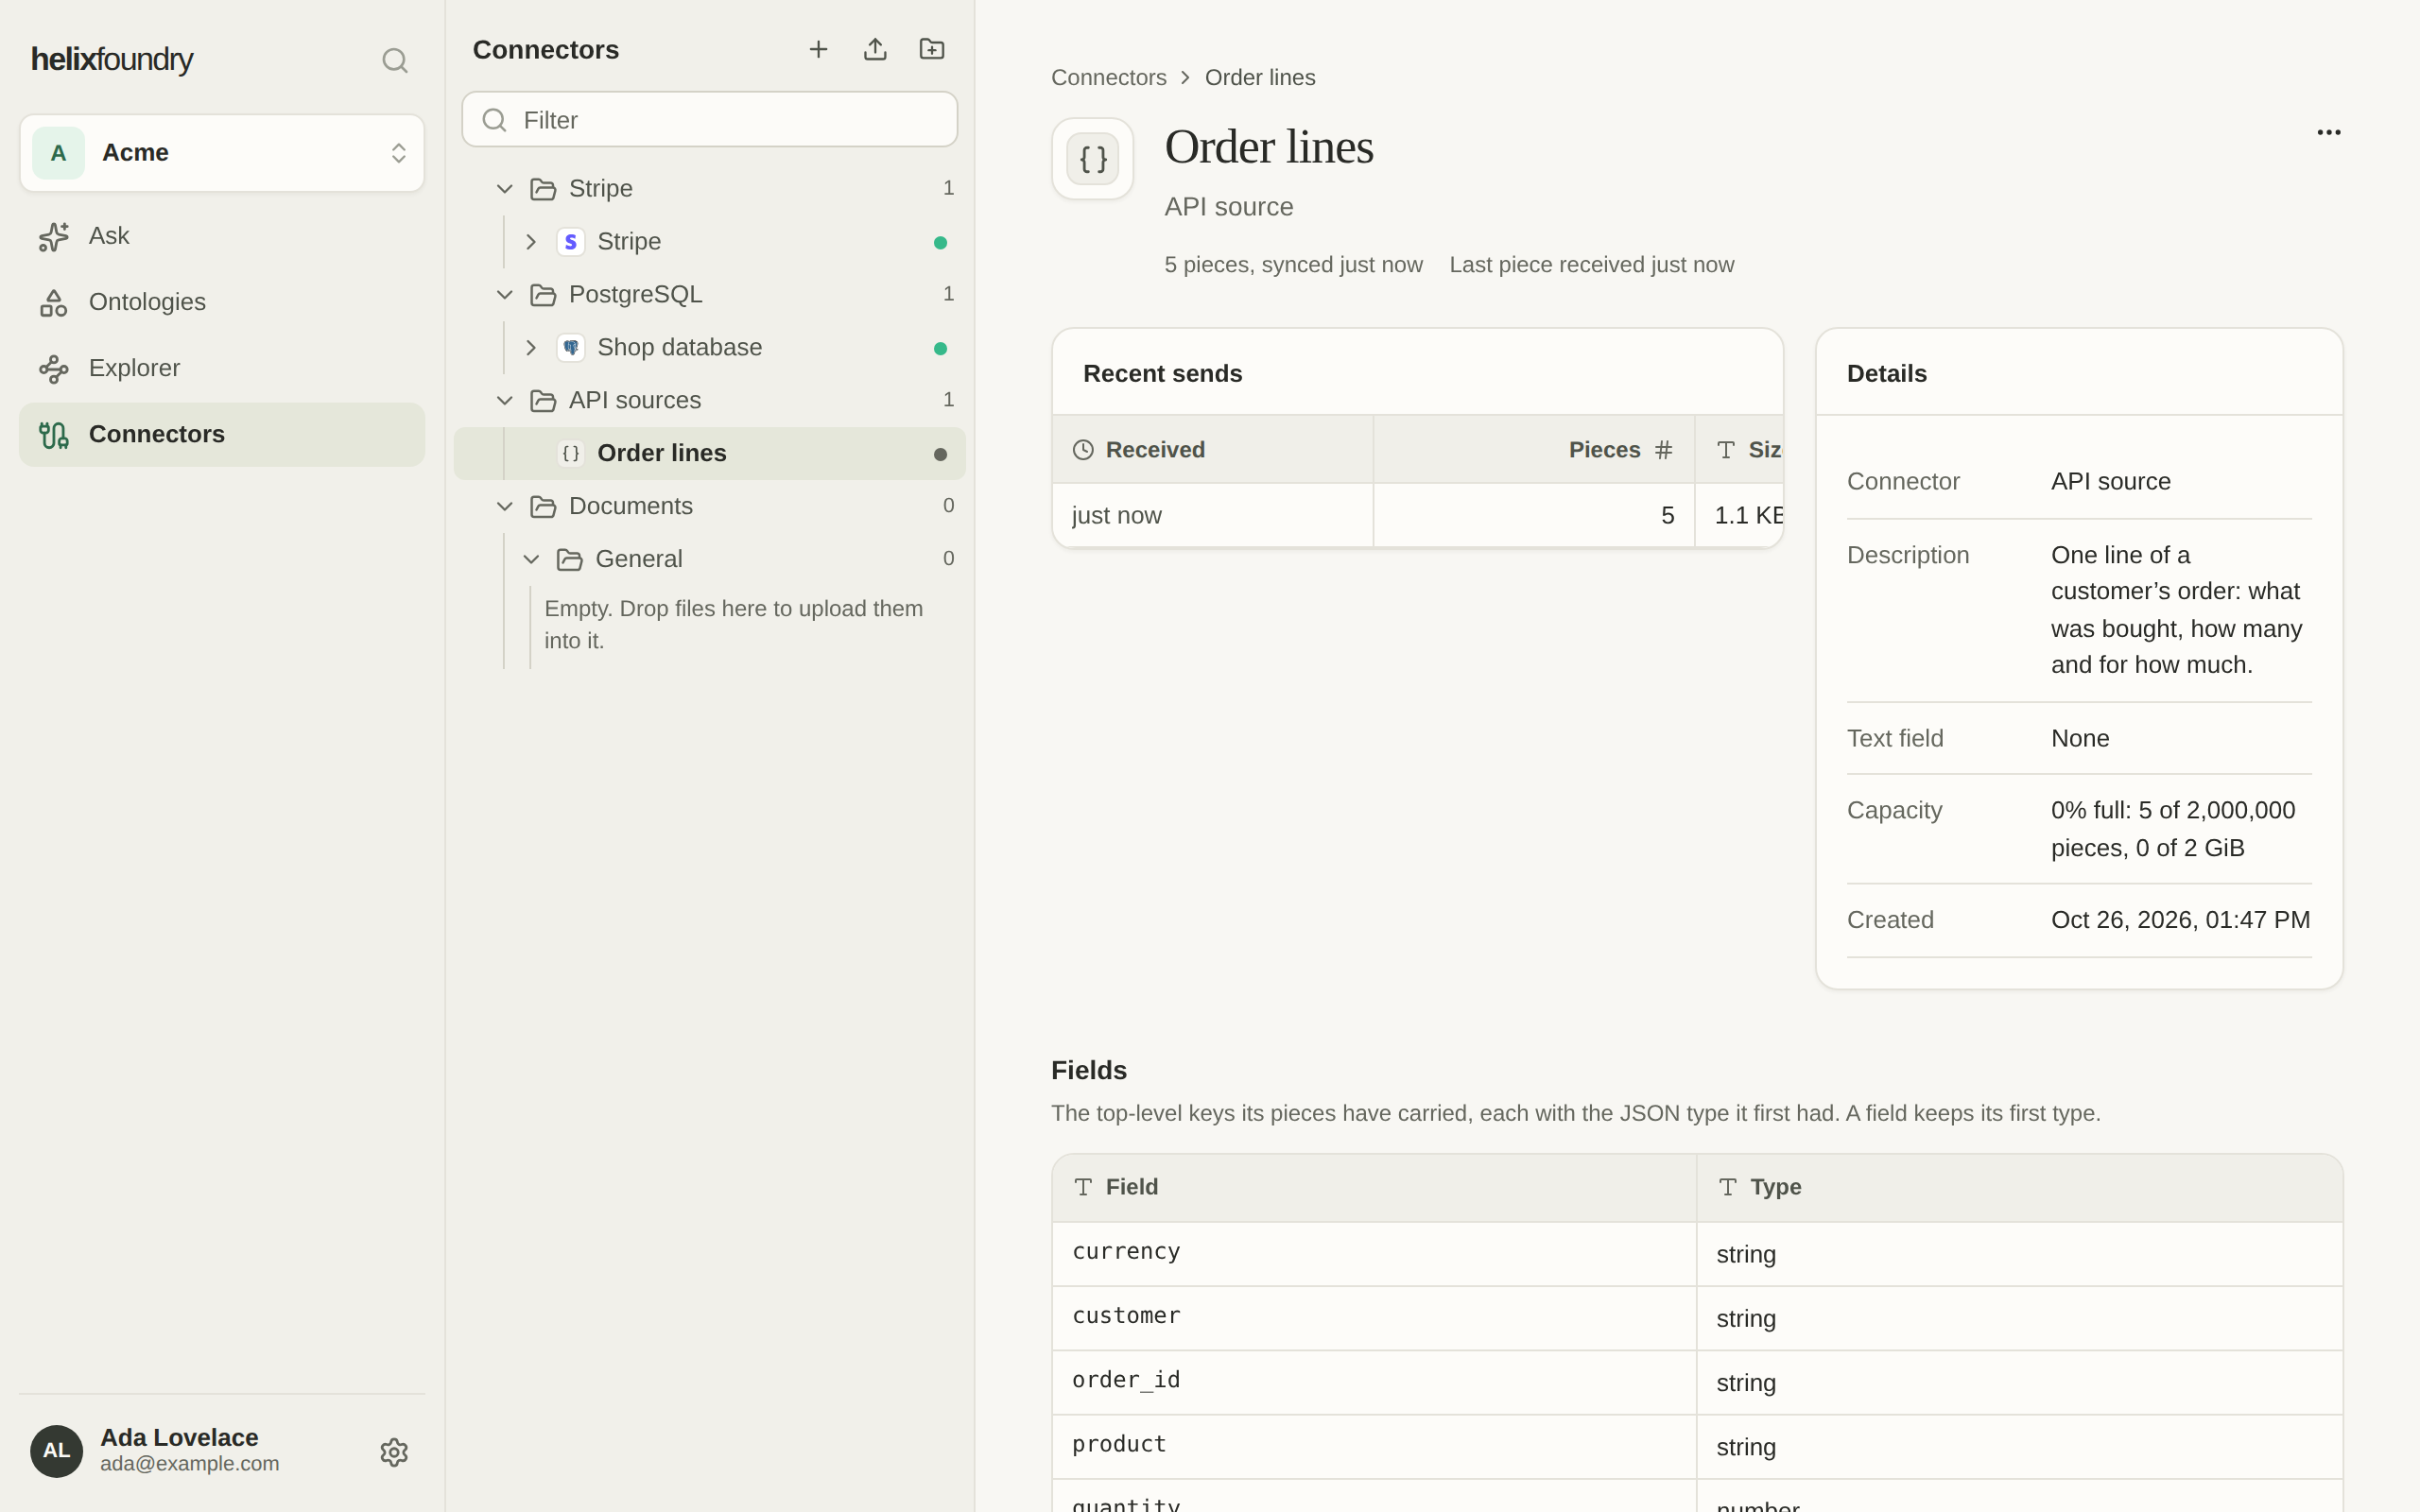Viewport: 2420px width, 1512px height.
Task: Sort by the Received column header
Action: [1212, 450]
